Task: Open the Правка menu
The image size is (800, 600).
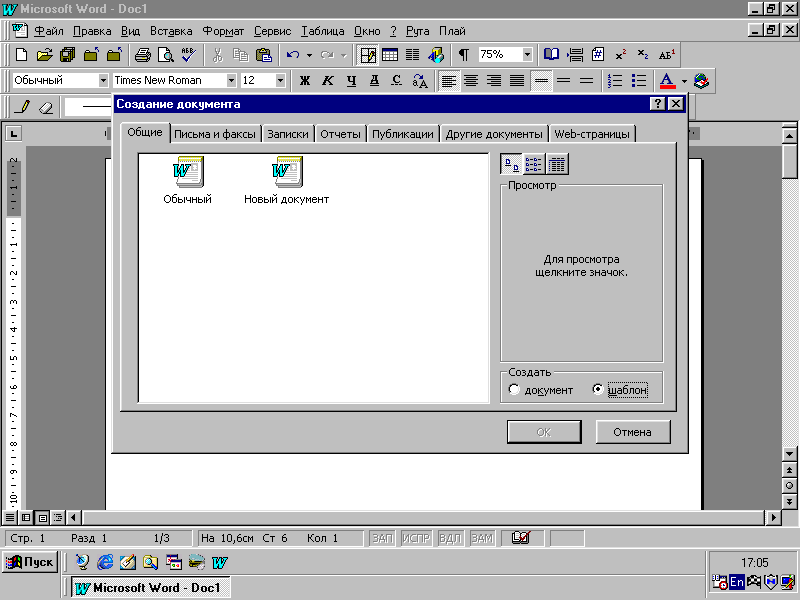Action: tap(92, 31)
